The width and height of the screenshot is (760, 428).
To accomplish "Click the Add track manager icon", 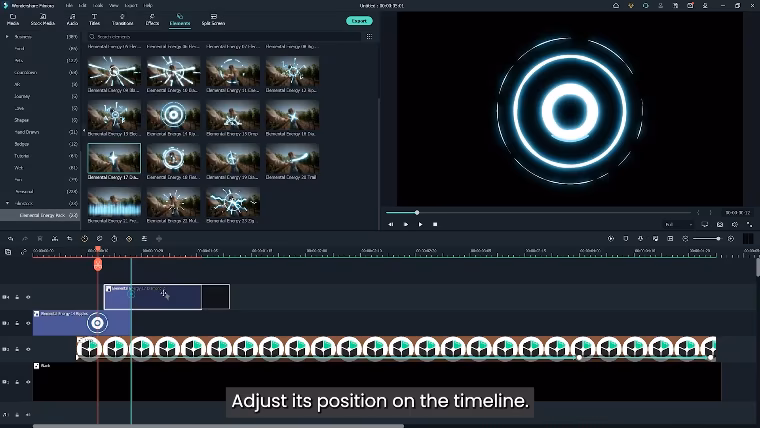I will tap(8, 252).
